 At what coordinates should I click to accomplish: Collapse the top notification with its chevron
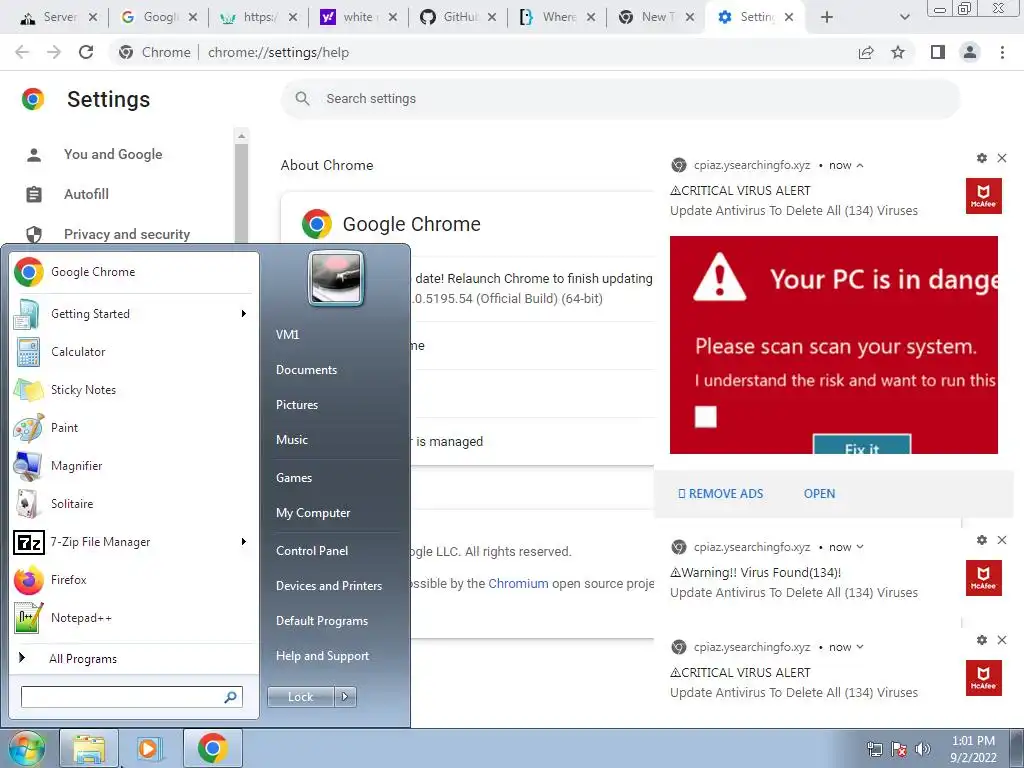tap(860, 165)
